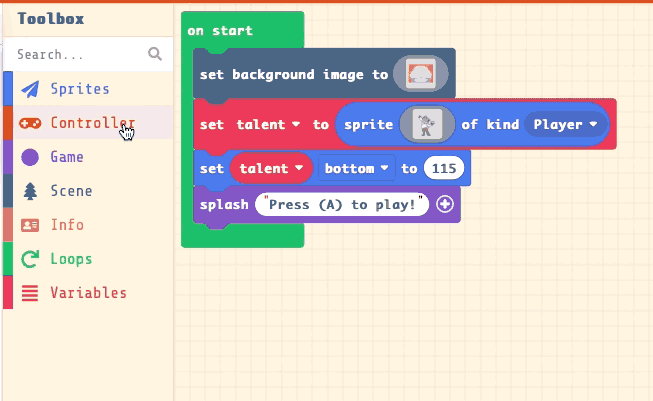653x401 pixels.
Task: Open the Variables toolbox category
Action: 88,293
